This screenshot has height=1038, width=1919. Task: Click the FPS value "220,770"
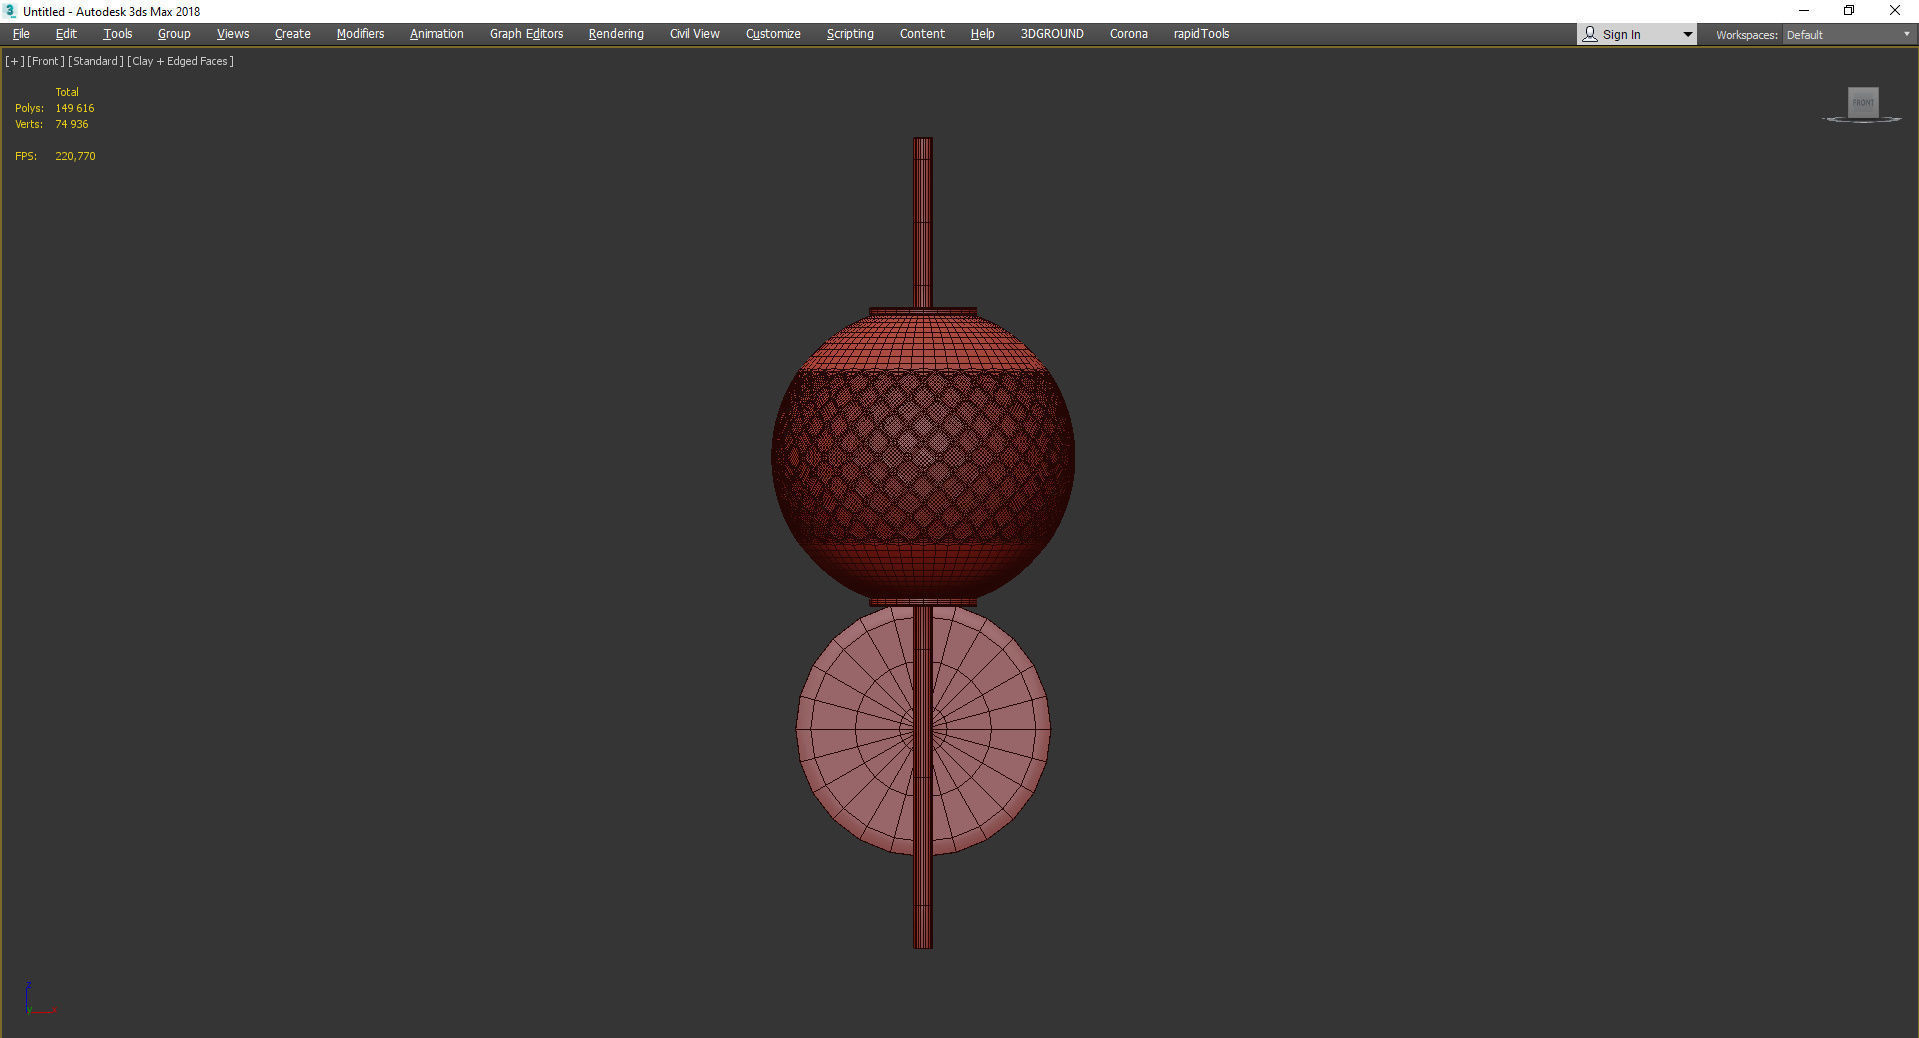(x=76, y=156)
